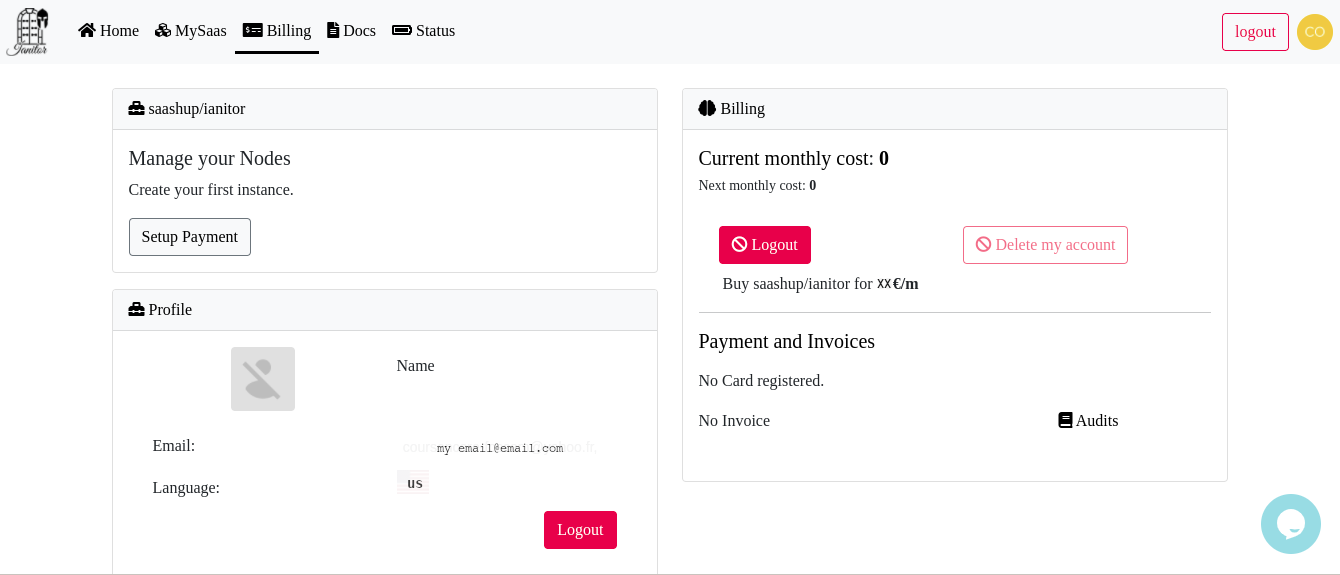This screenshot has height=575, width=1340.
Task: Click the email address field
Action: (500, 448)
